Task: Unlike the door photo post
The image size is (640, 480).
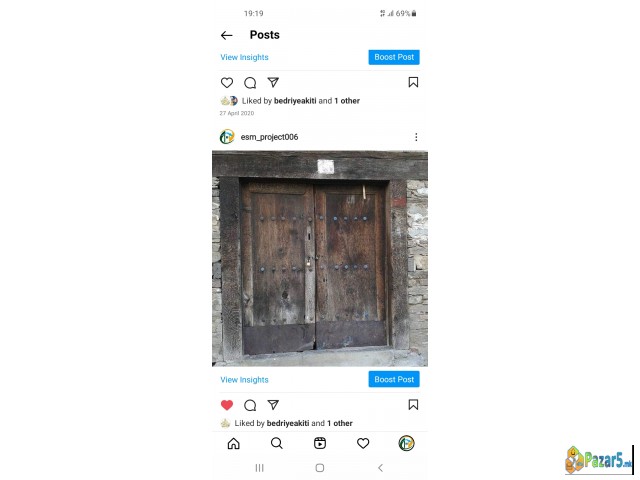Action: 227,405
